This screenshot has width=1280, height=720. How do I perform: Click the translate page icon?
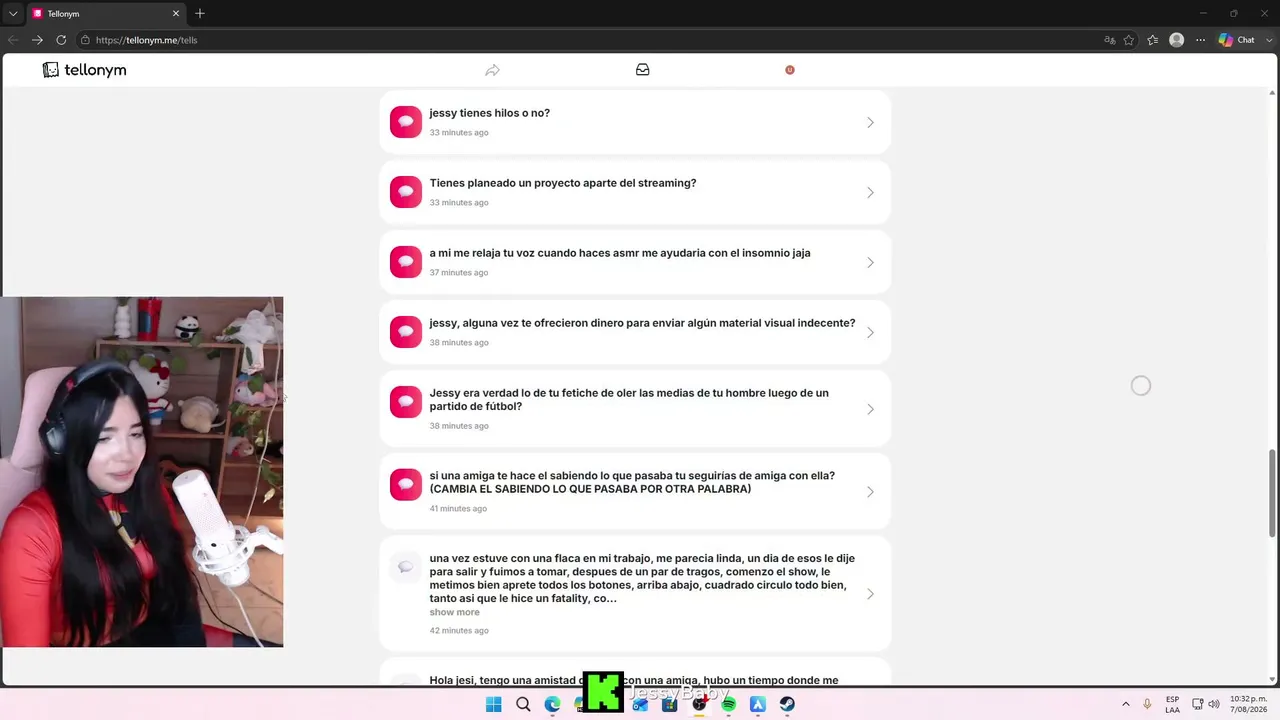point(1109,40)
